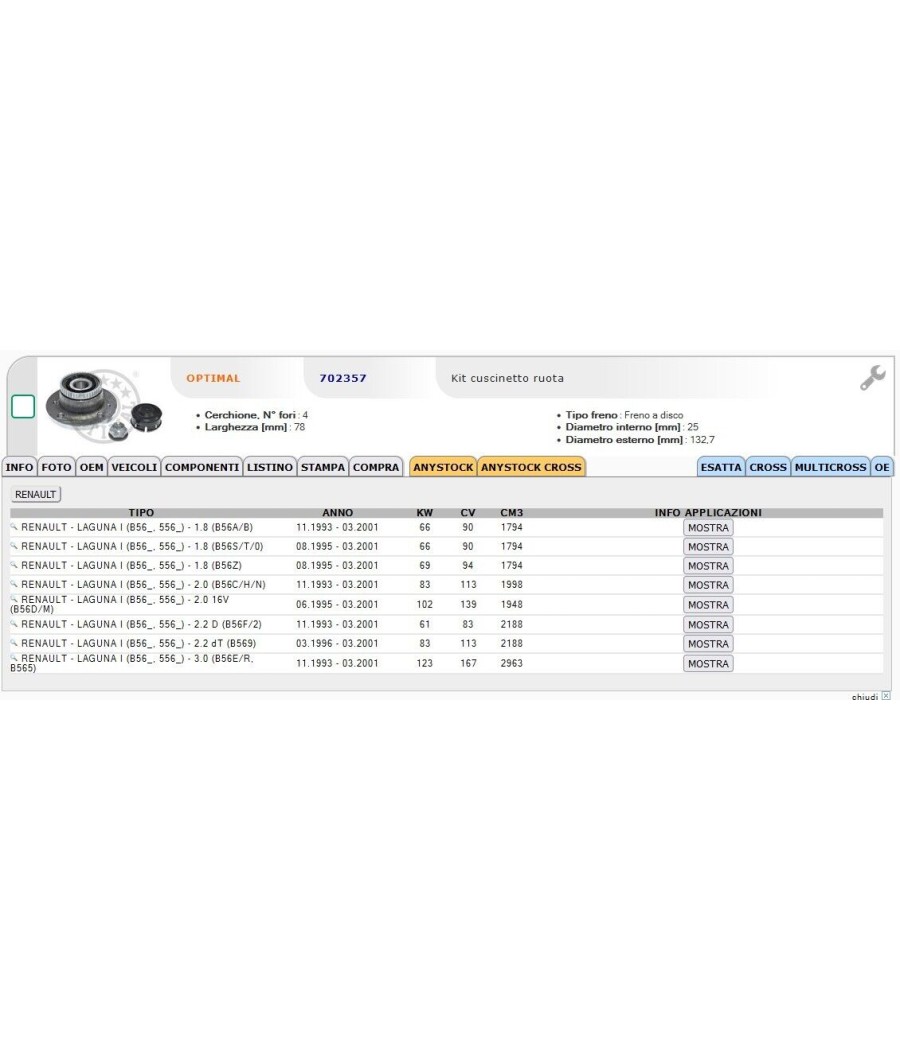Switch to the OE tab
900x1050 pixels.
pyautogui.click(x=882, y=467)
